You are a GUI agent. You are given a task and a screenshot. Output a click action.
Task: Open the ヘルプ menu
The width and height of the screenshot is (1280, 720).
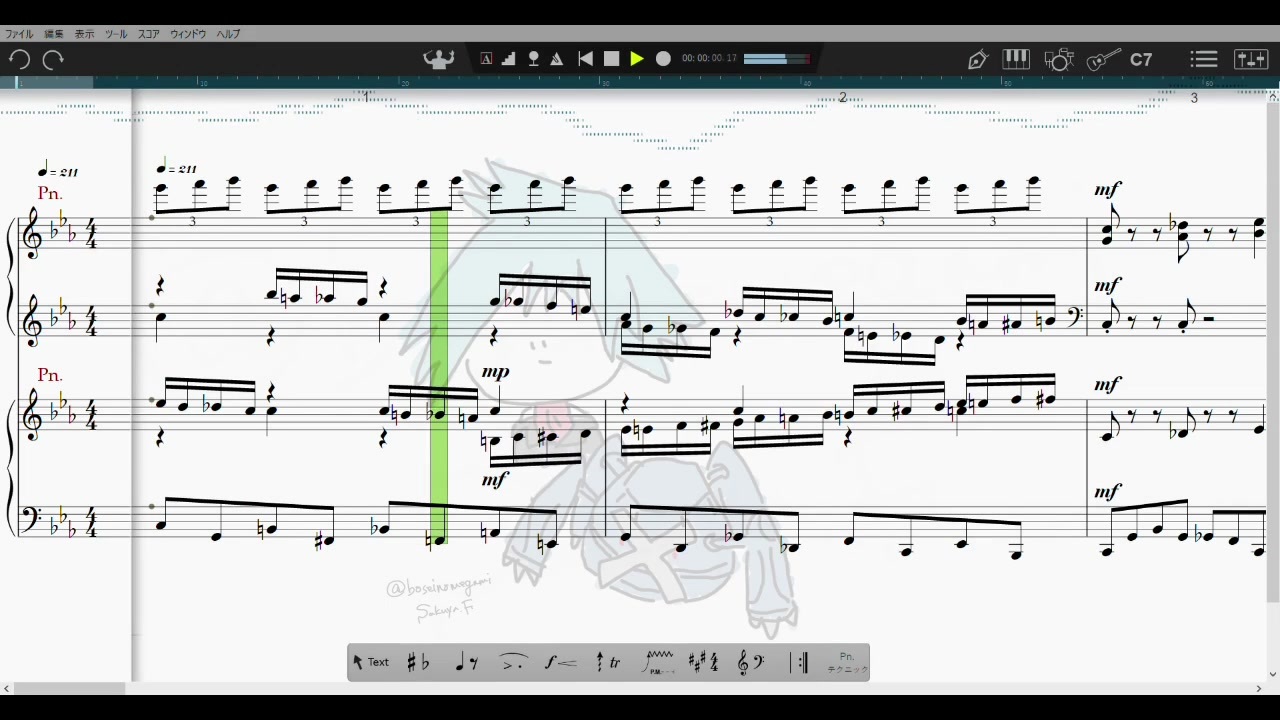click(229, 34)
